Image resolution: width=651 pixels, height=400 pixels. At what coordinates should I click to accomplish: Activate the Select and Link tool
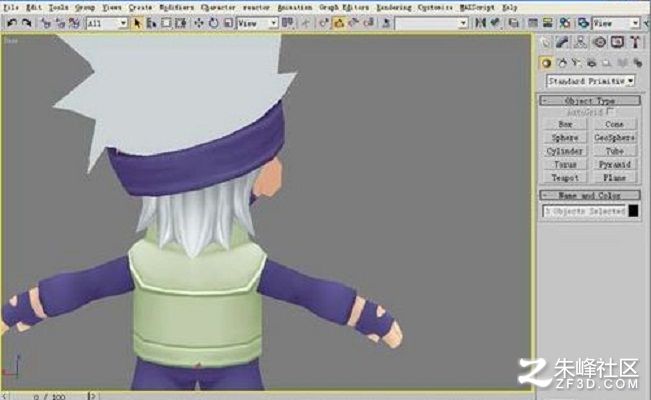pyautogui.click(x=46, y=23)
